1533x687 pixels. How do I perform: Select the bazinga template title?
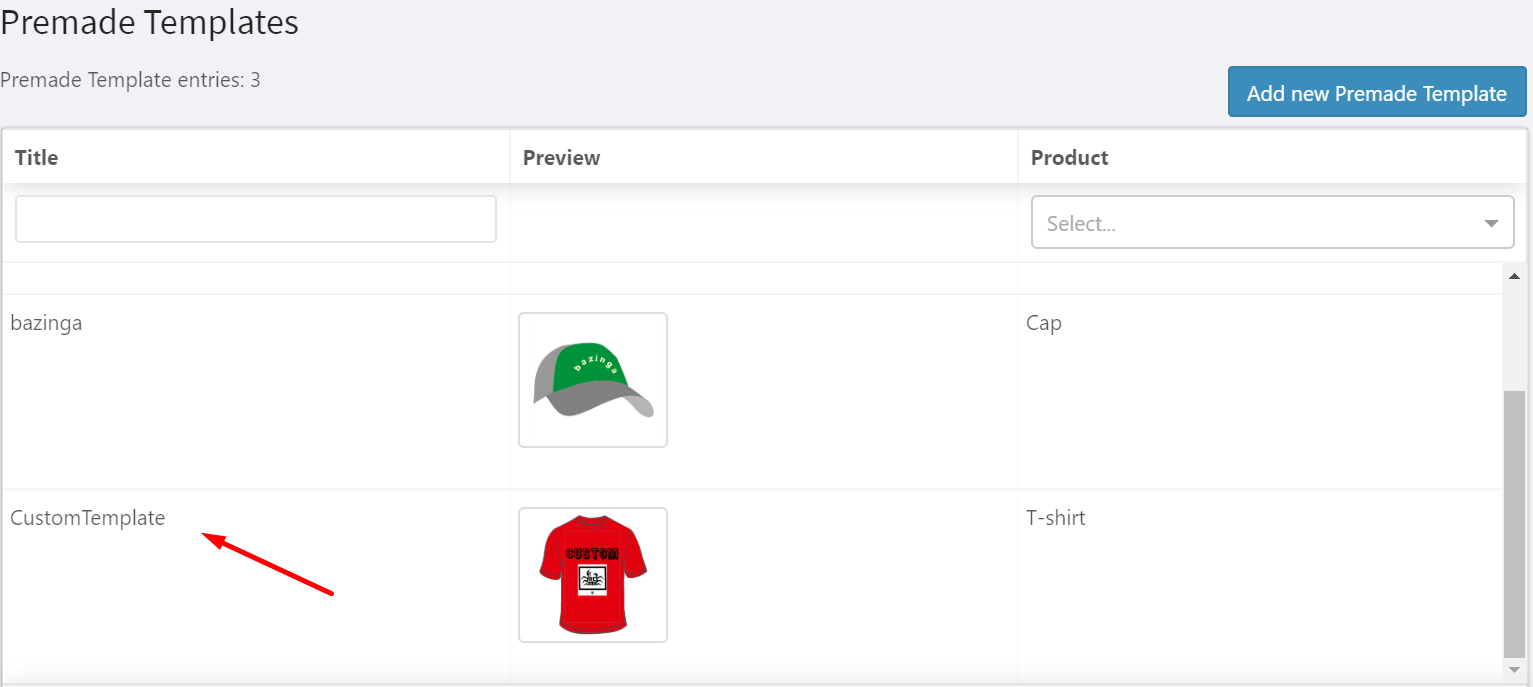(46, 323)
